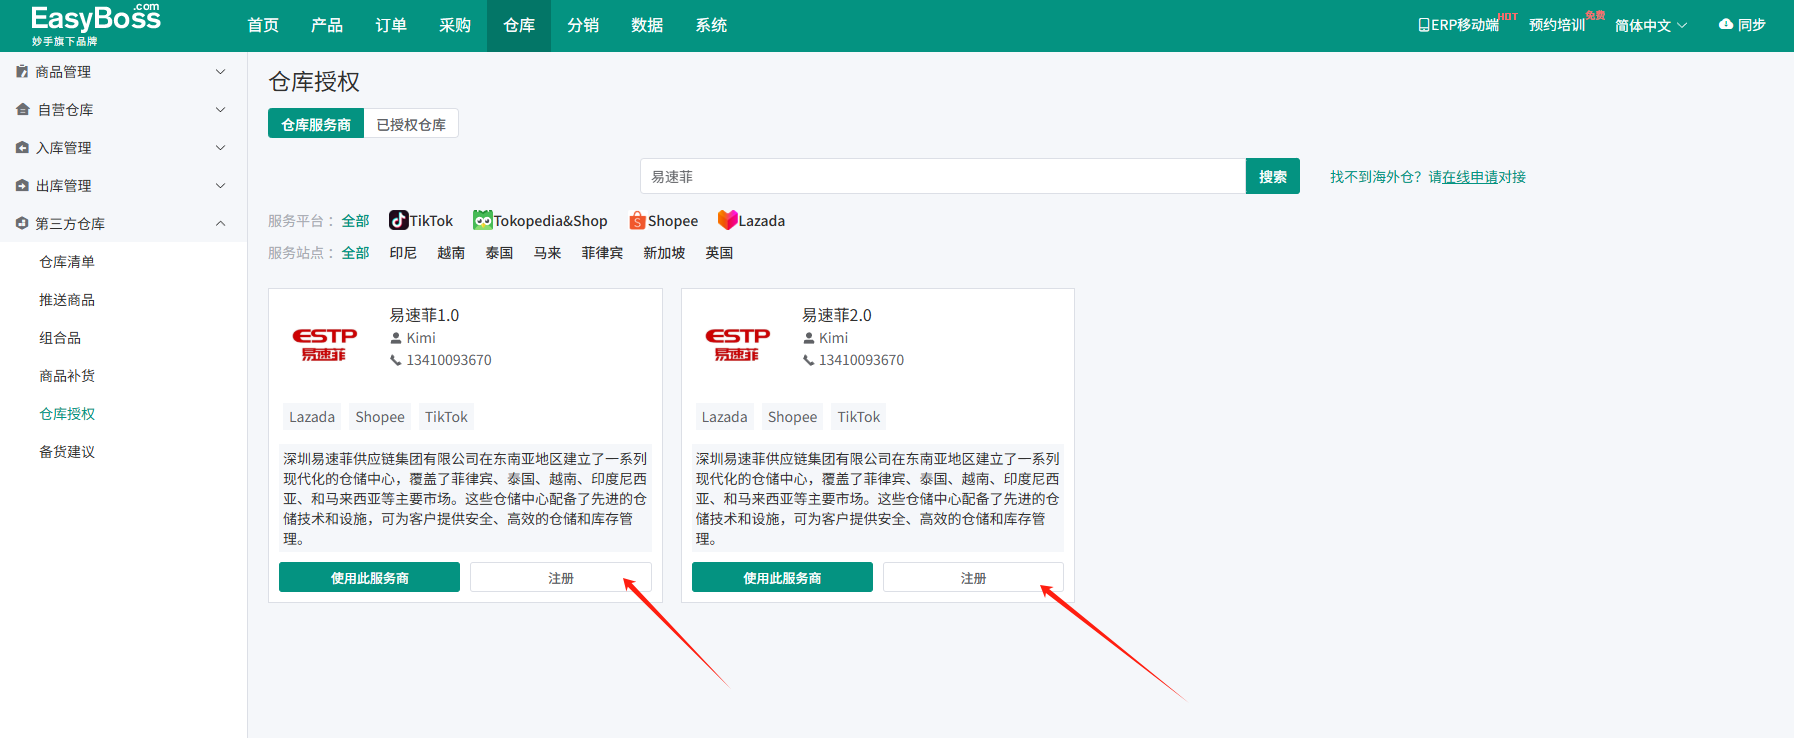Viewport: 1794px width, 738px height.
Task: Select 全部 for 服务站点 filter
Action: point(355,253)
